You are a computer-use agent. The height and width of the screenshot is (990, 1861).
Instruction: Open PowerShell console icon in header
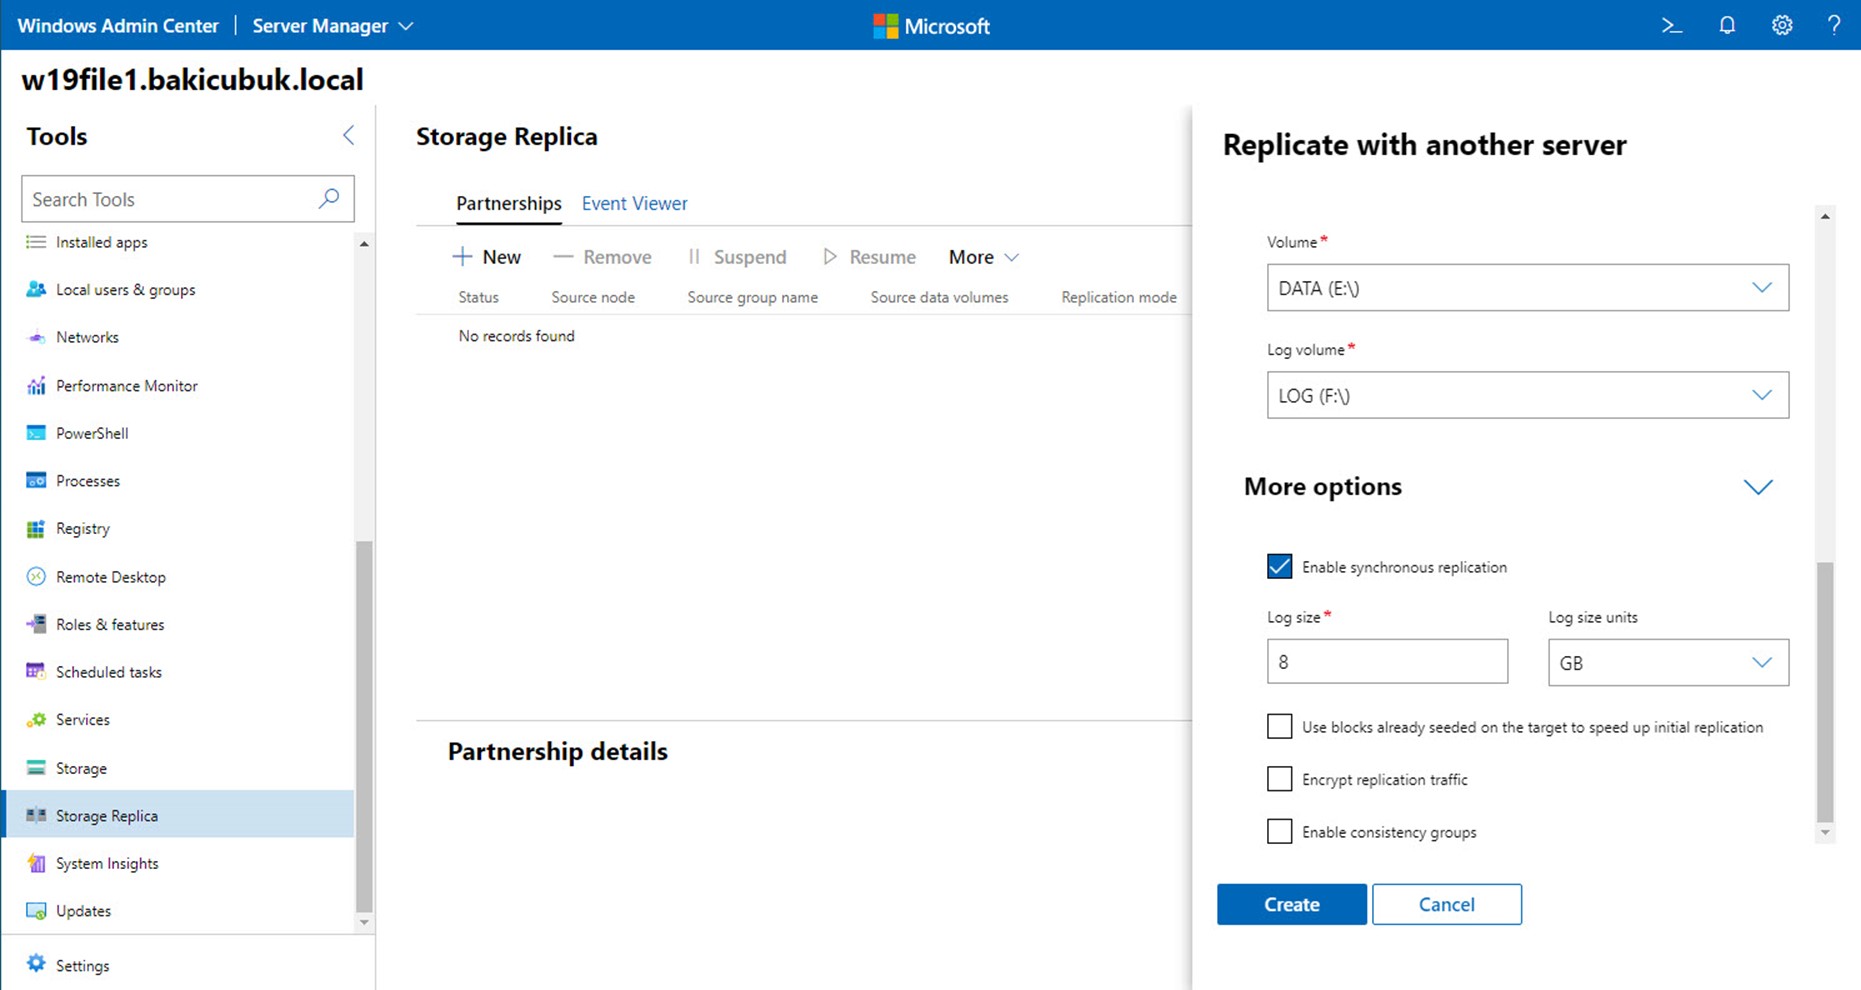[1672, 26]
